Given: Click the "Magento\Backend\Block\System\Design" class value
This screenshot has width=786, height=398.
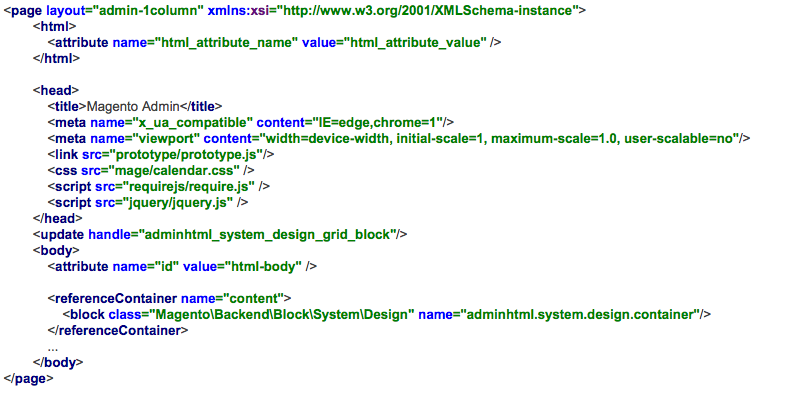Looking at the screenshot, I should pos(282,315).
